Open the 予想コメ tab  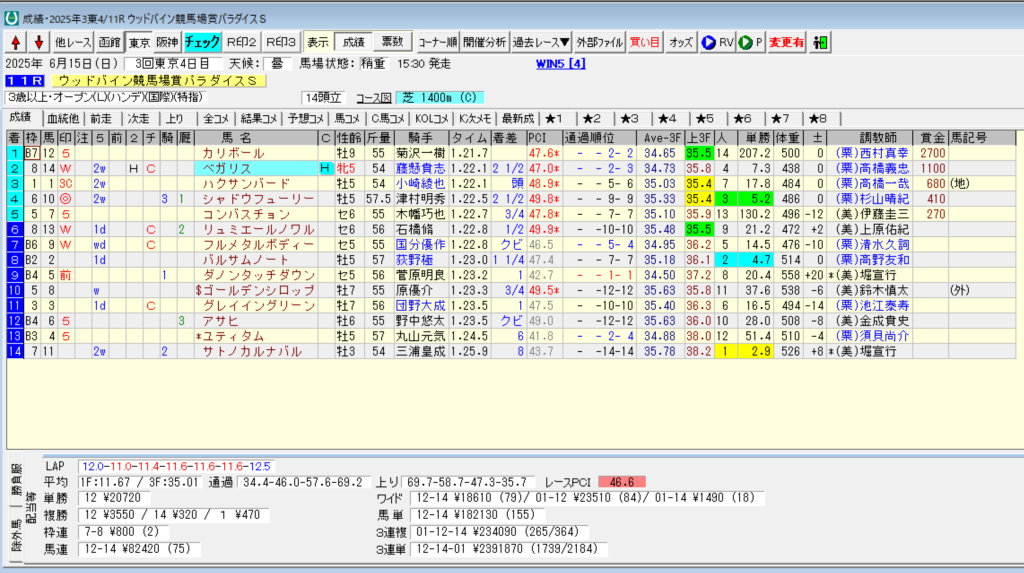(306, 118)
